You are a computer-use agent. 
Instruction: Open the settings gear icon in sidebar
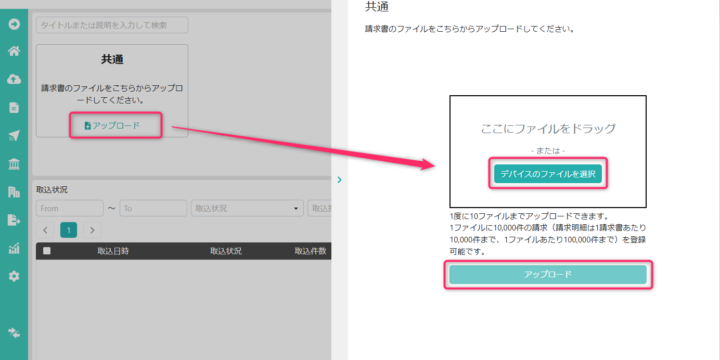click(14, 276)
